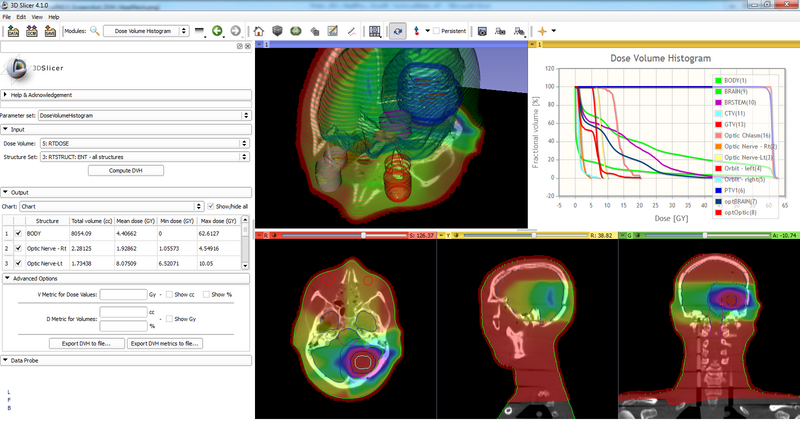The height and width of the screenshot is (430, 800).
Task: Uncheck the BODY structure row checkbox
Action: click(19, 233)
